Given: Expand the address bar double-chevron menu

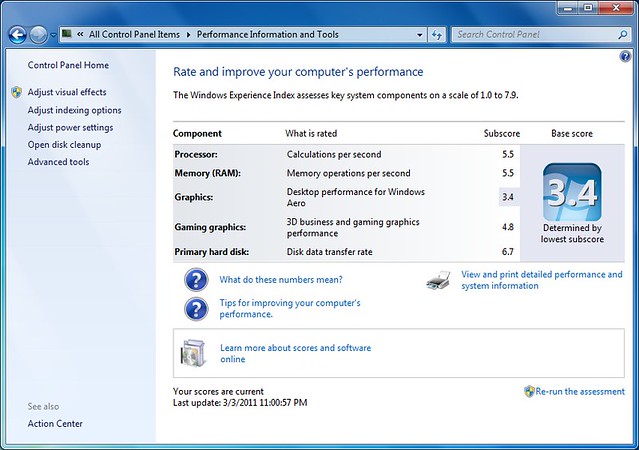Looking at the screenshot, I should 80,34.
